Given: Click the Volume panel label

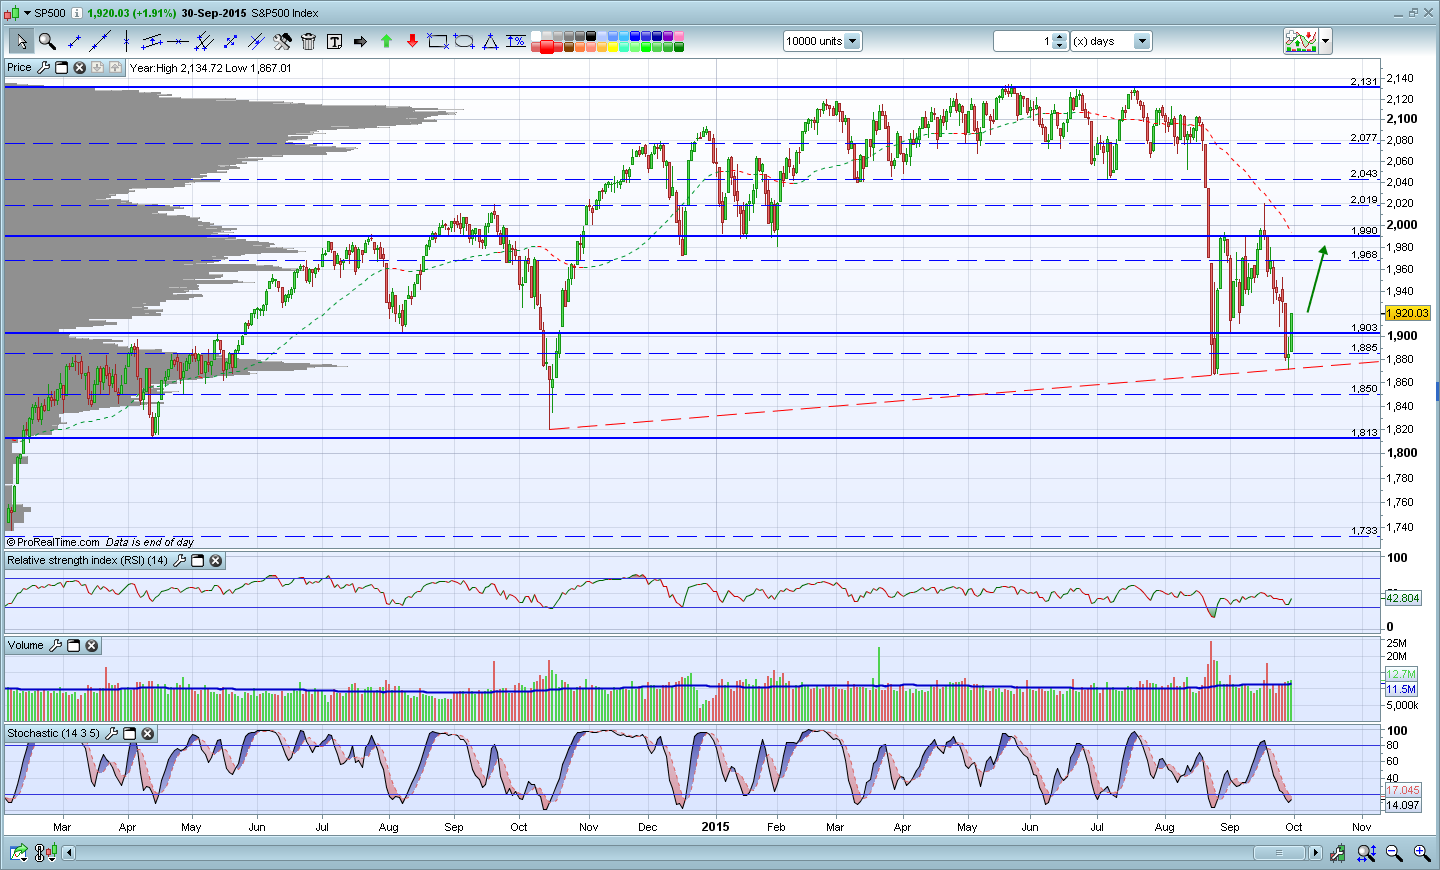Looking at the screenshot, I should click(x=26, y=646).
